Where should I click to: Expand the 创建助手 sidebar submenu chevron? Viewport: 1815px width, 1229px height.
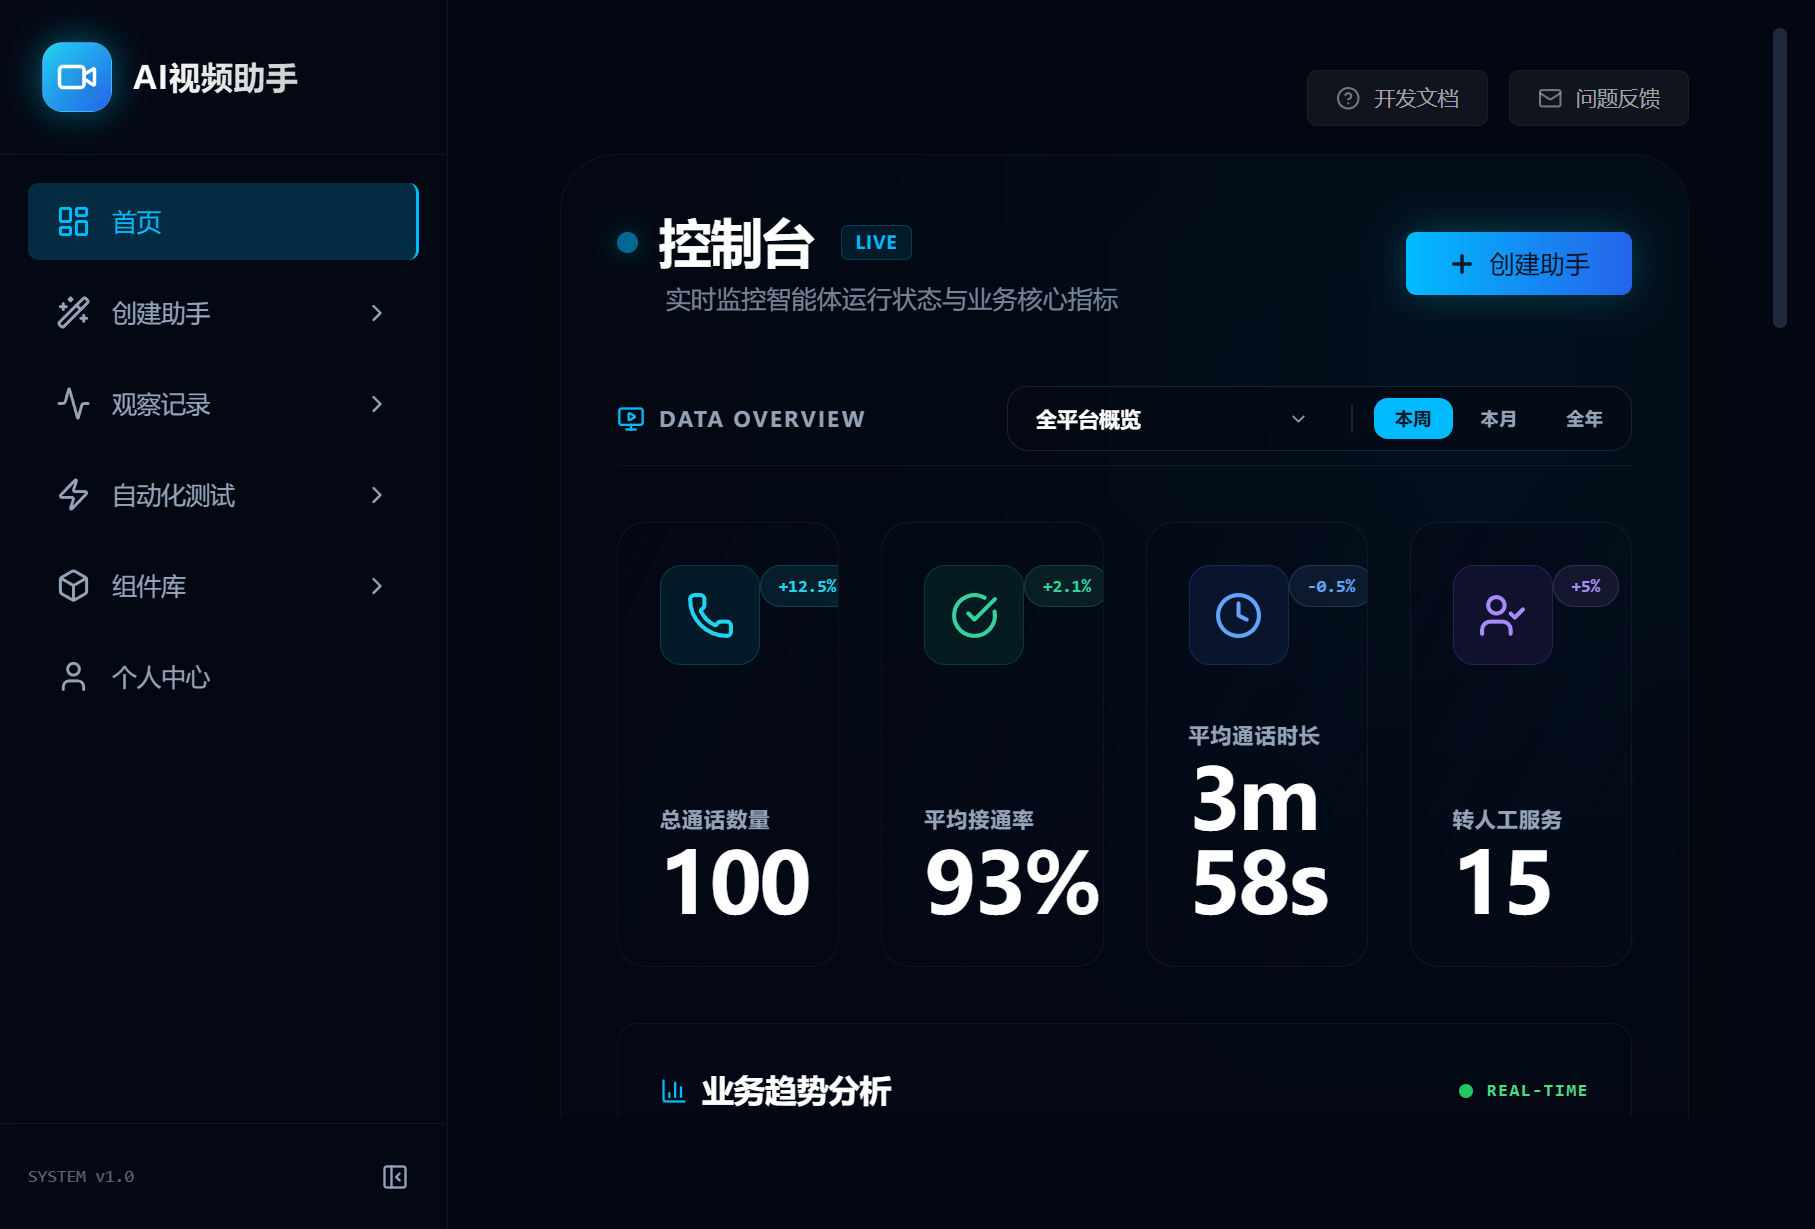[x=377, y=313]
